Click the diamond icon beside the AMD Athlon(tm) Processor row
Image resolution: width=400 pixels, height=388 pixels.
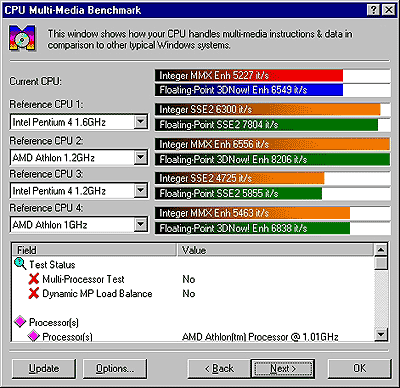(34, 336)
